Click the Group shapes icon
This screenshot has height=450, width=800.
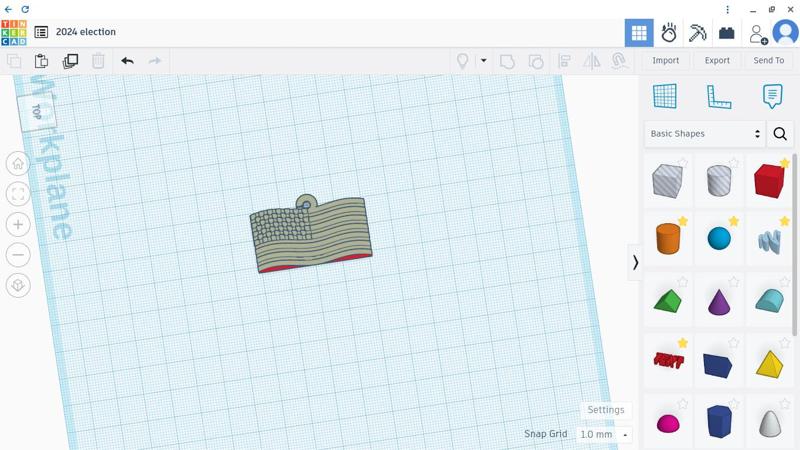pos(507,62)
